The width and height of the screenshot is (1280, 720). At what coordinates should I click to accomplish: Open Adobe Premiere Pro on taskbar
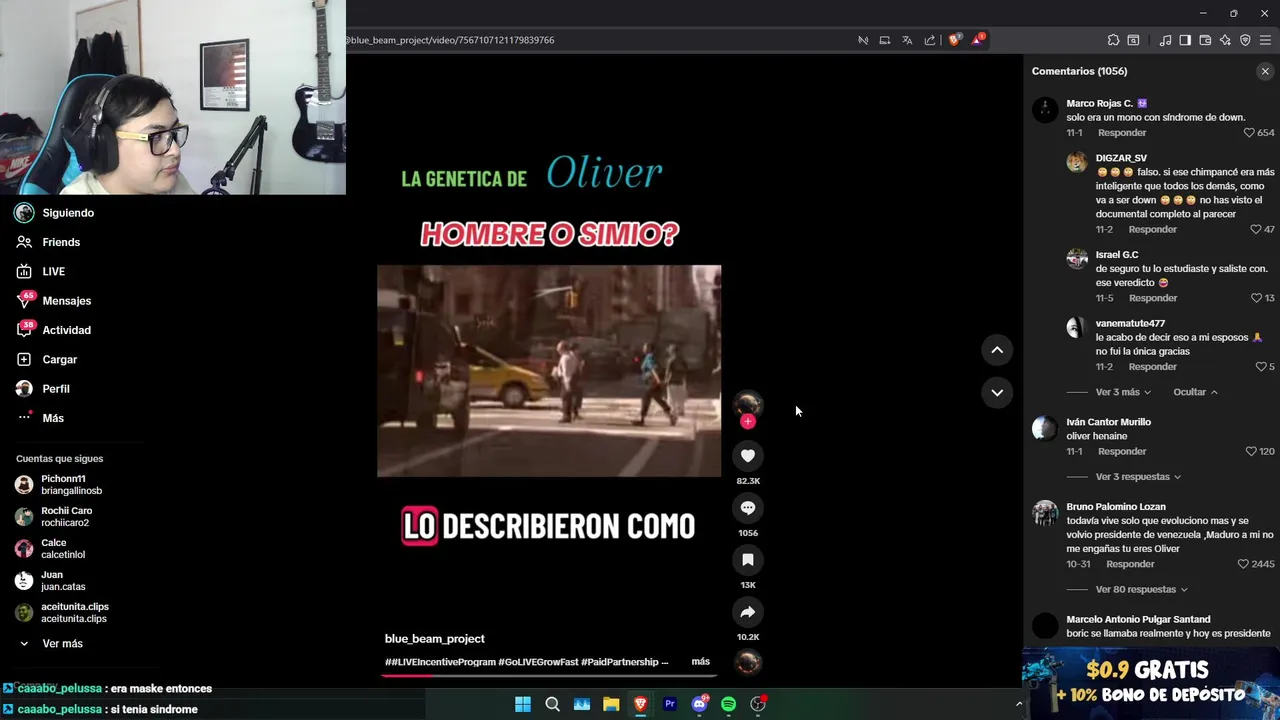[670, 704]
